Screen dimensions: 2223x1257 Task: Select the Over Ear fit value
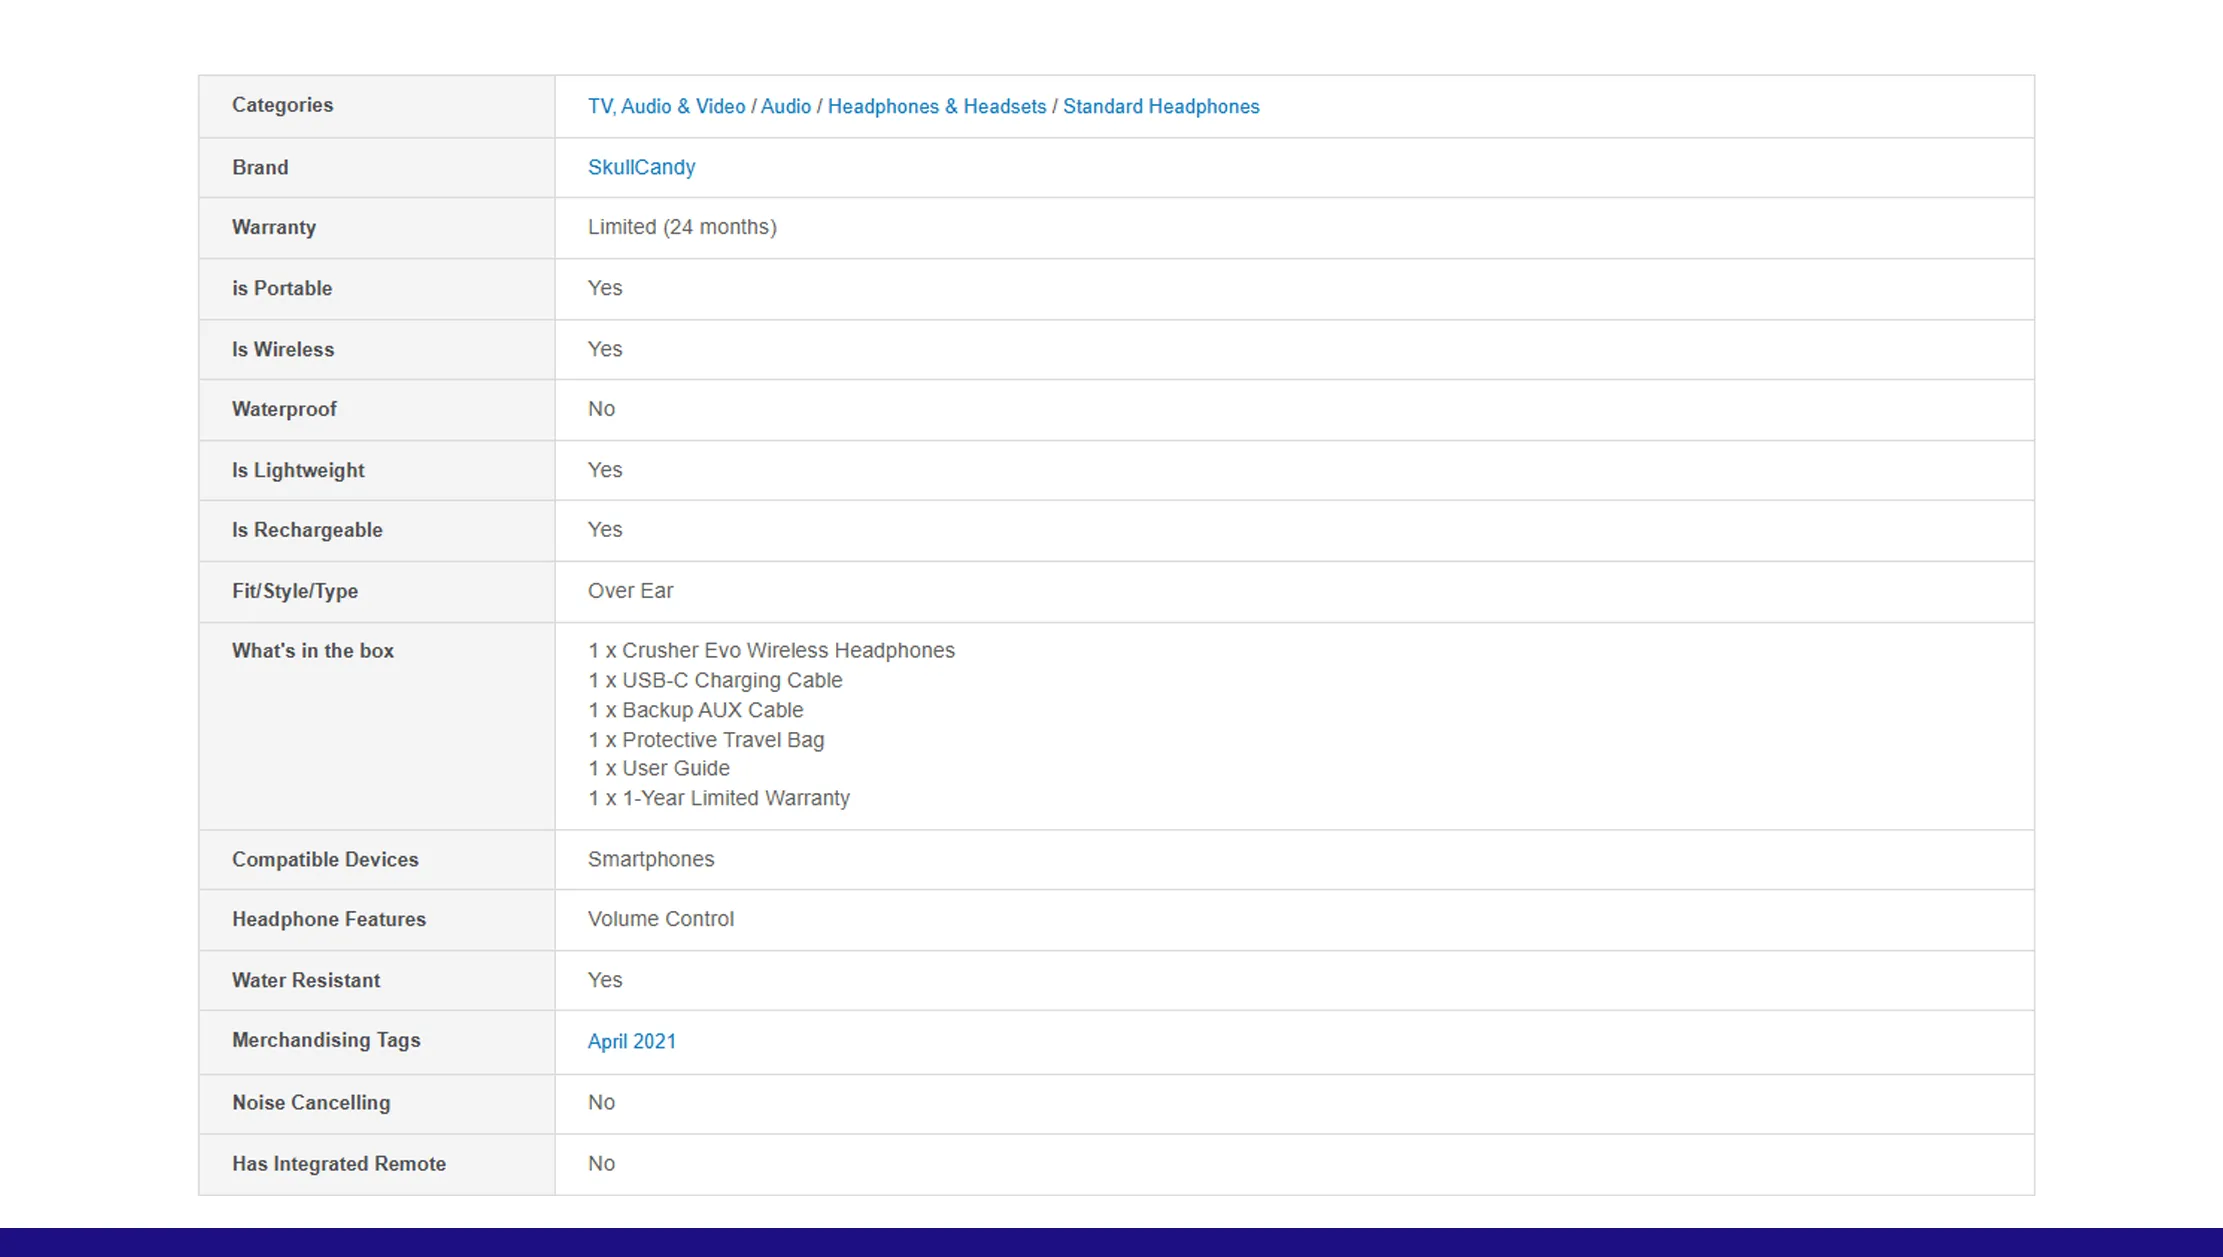(x=630, y=591)
